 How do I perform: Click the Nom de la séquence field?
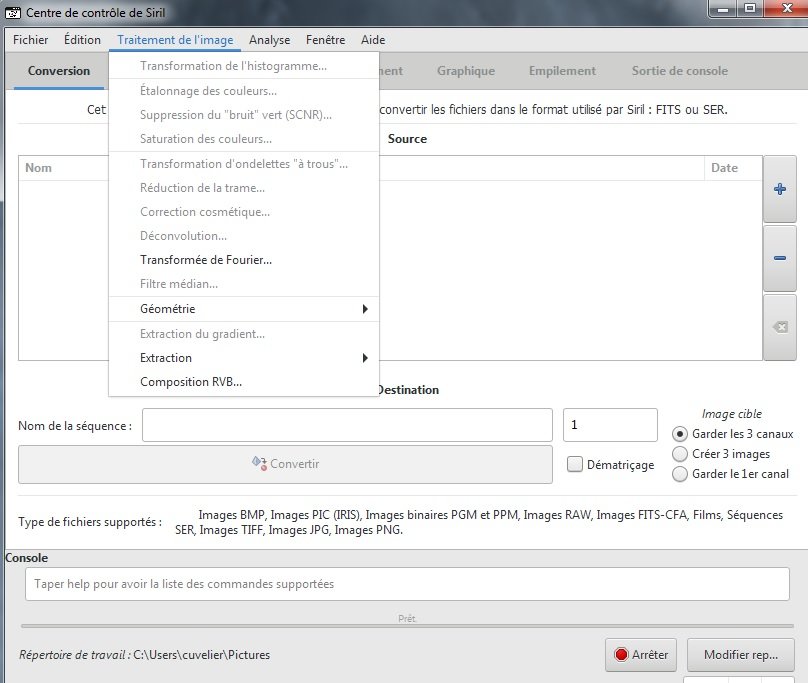(347, 425)
